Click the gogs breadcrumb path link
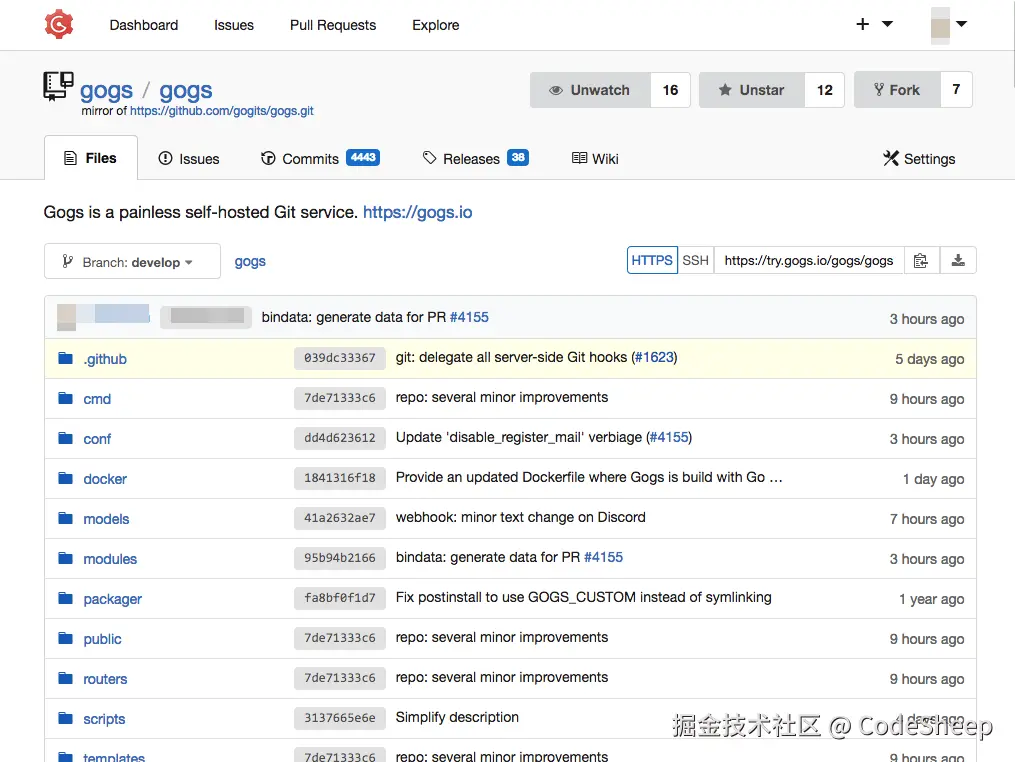 click(x=250, y=262)
